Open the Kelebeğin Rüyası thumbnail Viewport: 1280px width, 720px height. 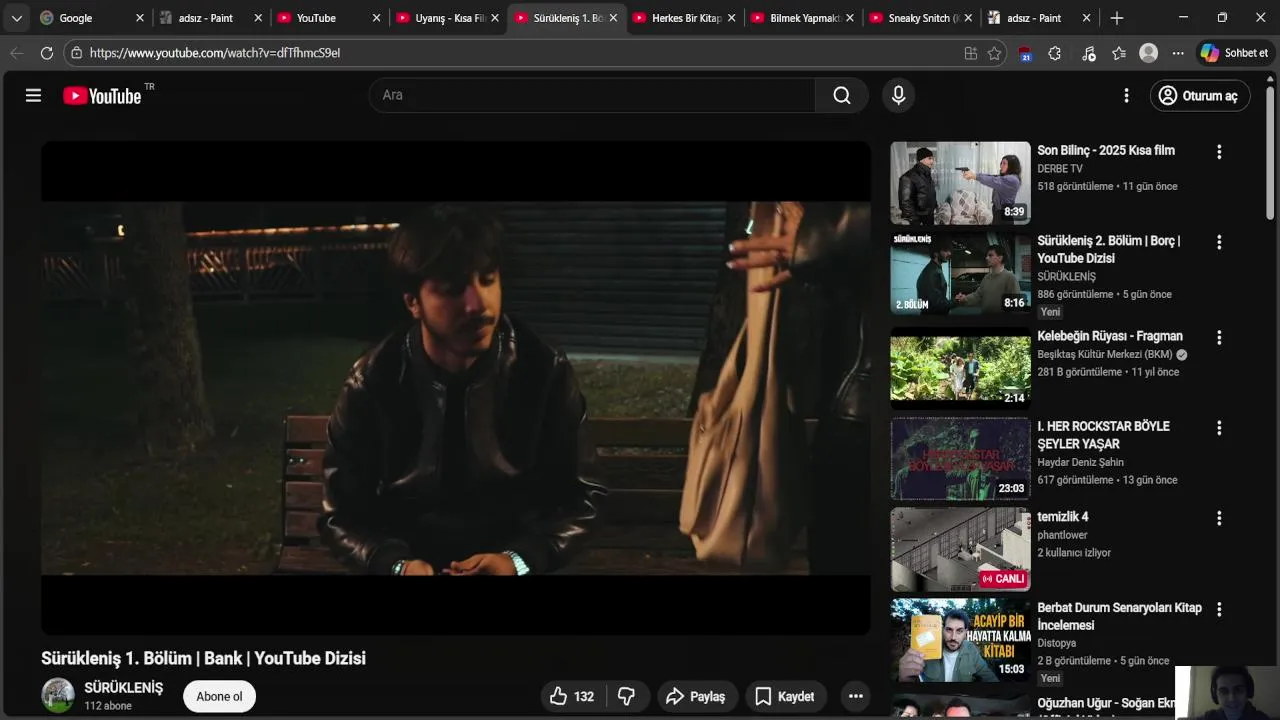point(960,367)
